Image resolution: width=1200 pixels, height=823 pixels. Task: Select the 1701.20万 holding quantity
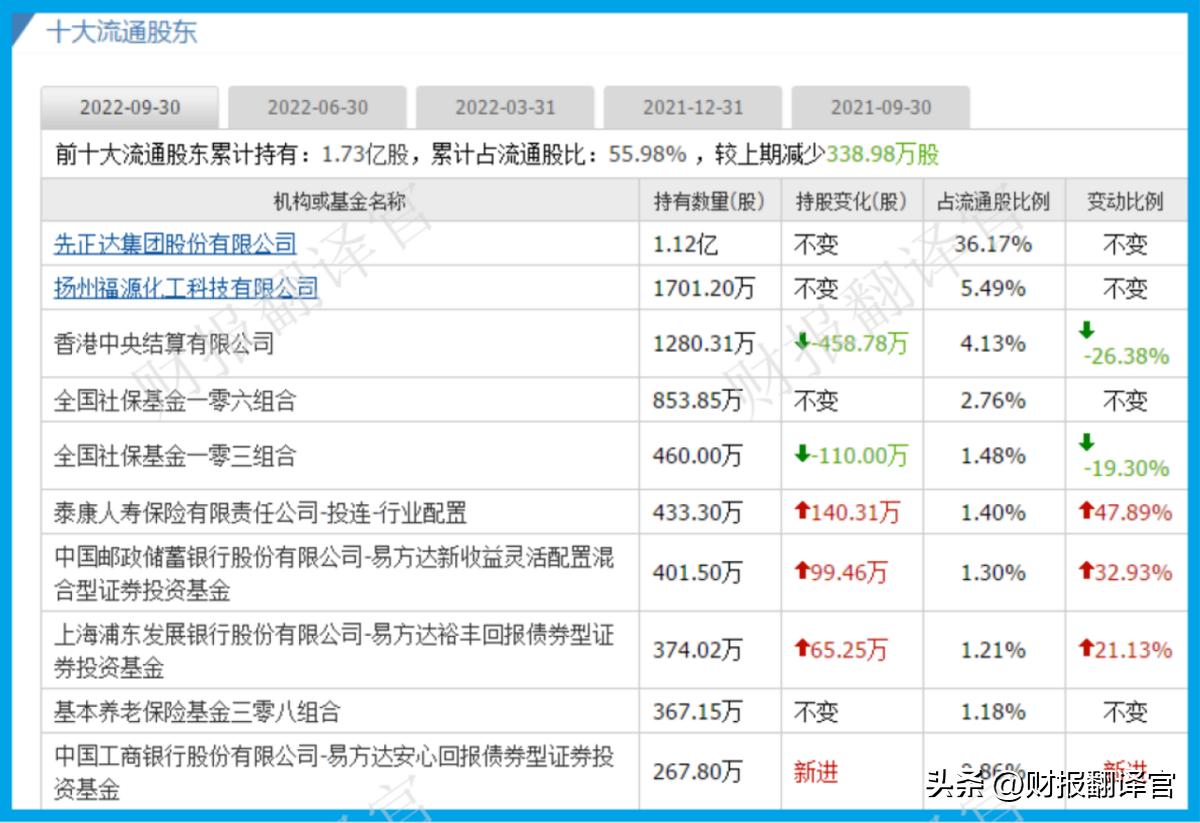704,289
